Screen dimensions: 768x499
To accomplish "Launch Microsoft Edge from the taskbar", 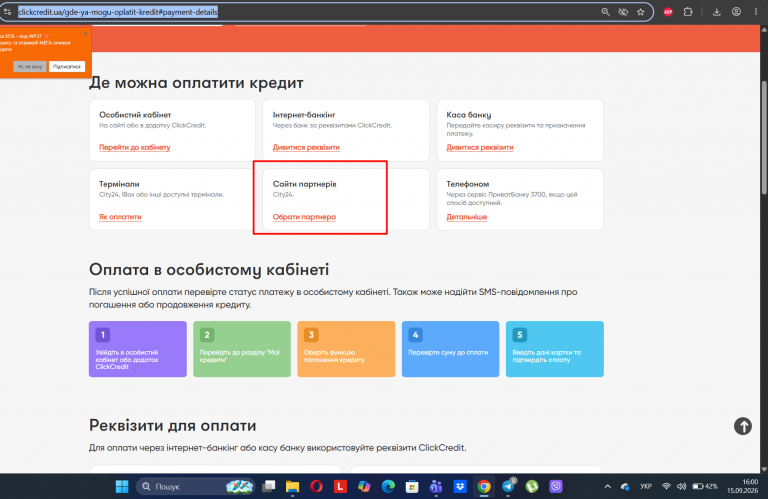I will point(388,486).
